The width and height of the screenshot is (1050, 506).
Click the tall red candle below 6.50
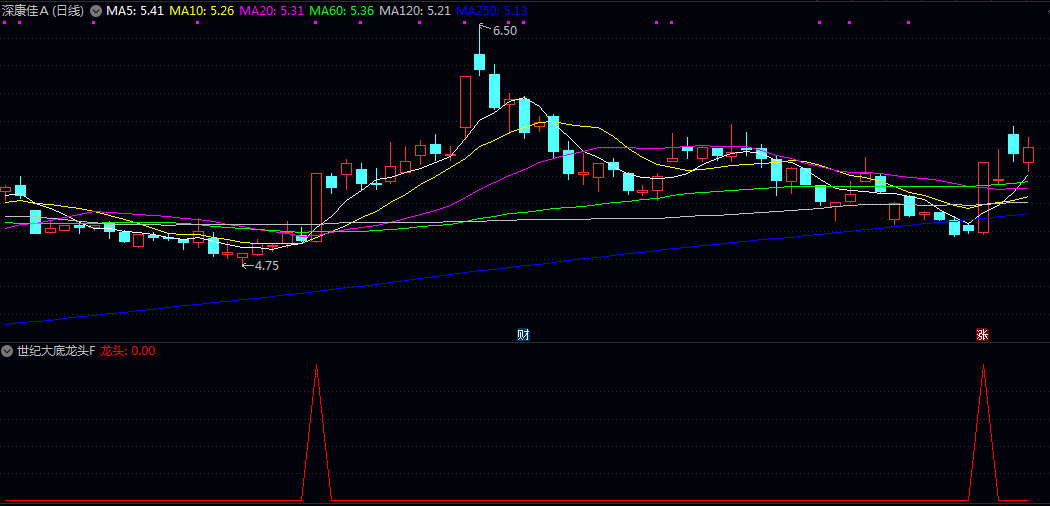click(x=465, y=101)
